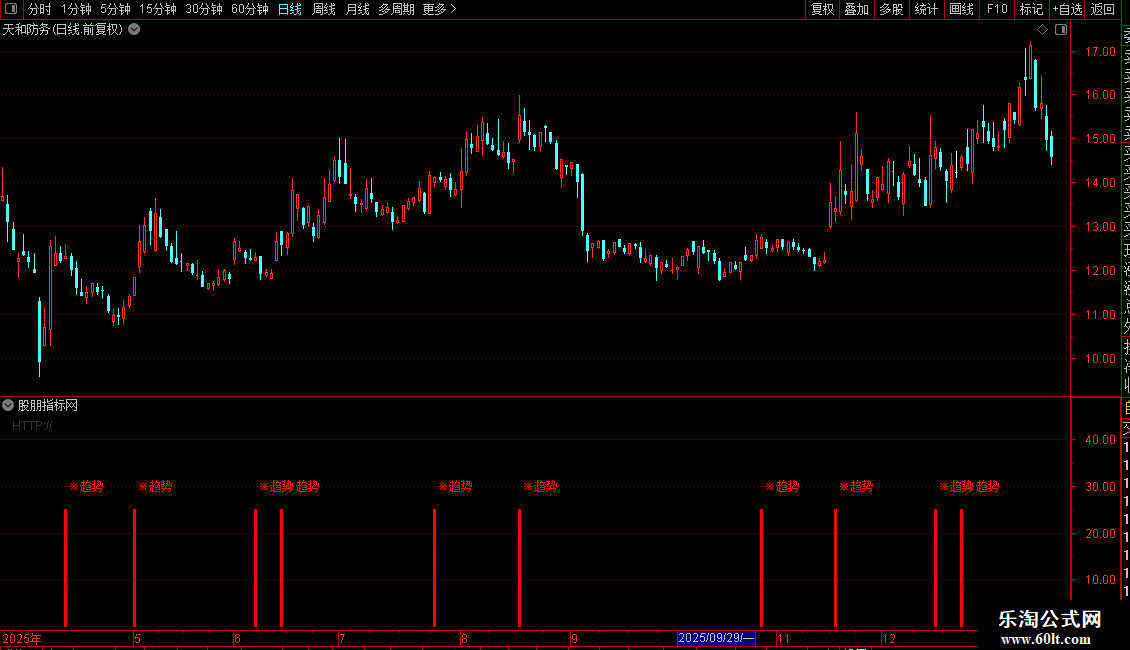Add stock to watchlist with +自选
1130x650 pixels.
(1067, 9)
